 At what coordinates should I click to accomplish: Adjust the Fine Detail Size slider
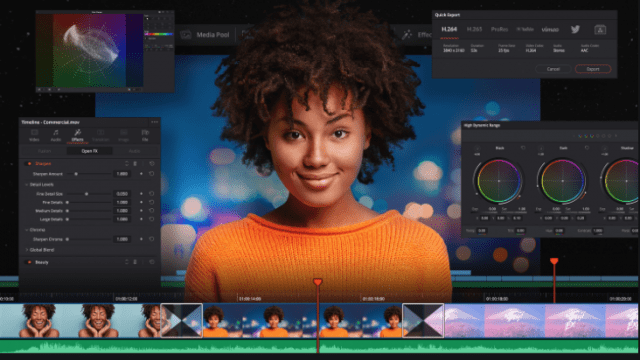pyautogui.click(x=89, y=194)
